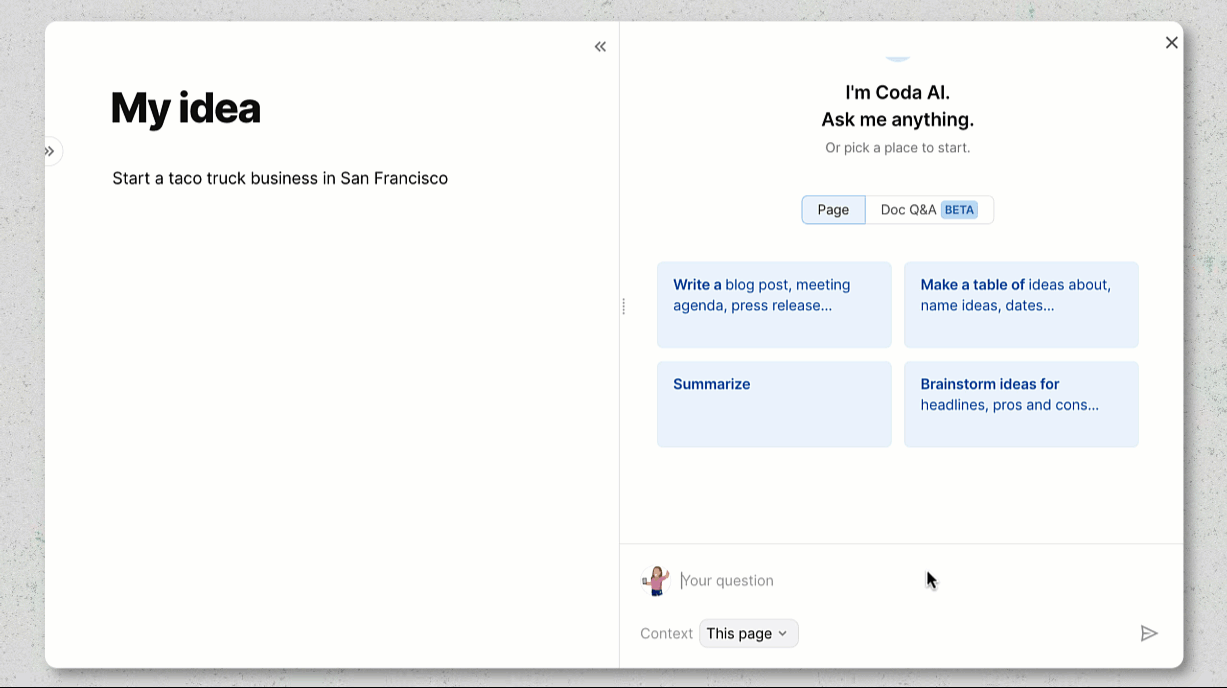This screenshot has width=1227, height=688.
Task: Click the 'My idea' page title
Action: click(x=186, y=108)
